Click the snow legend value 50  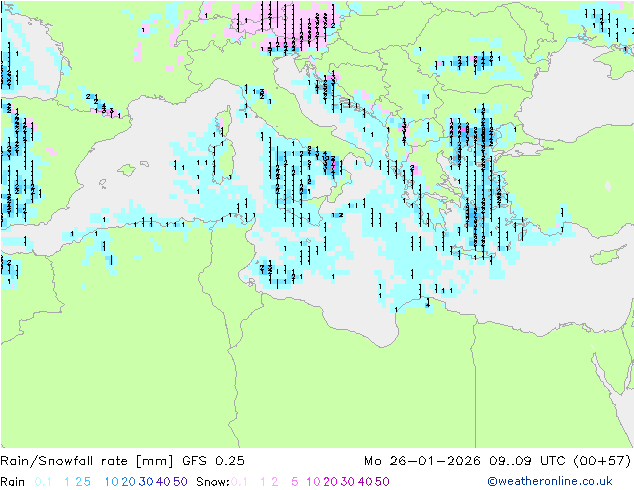382,482
